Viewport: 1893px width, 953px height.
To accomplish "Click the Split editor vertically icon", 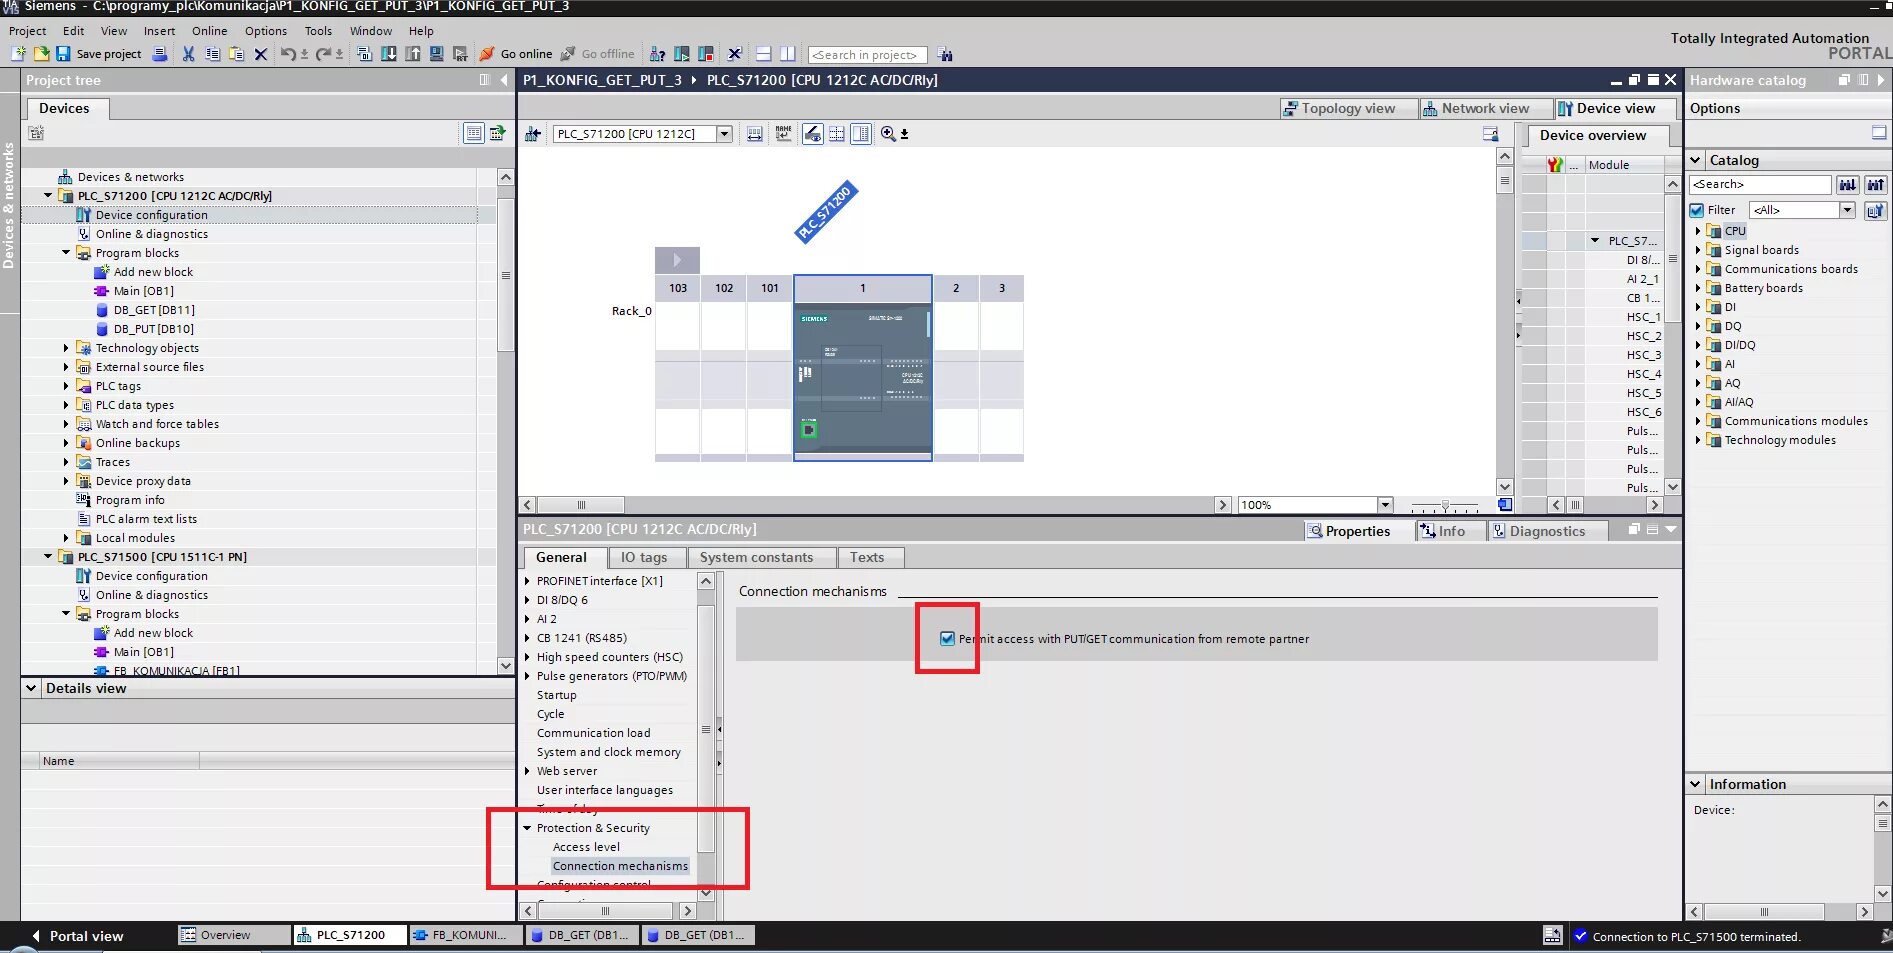I will (788, 54).
